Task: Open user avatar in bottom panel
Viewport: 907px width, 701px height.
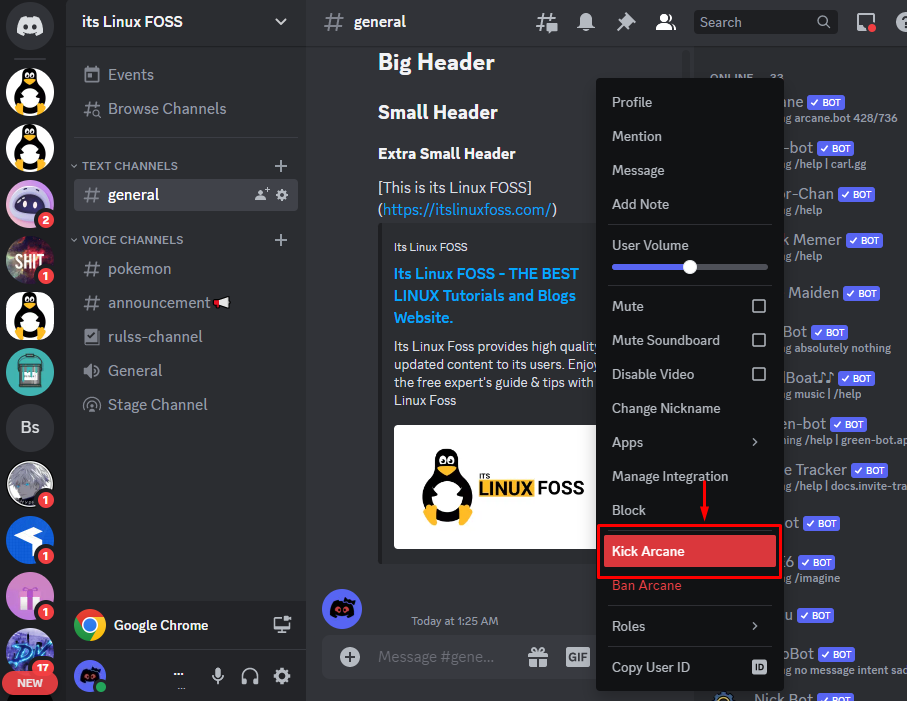Action: 90,676
